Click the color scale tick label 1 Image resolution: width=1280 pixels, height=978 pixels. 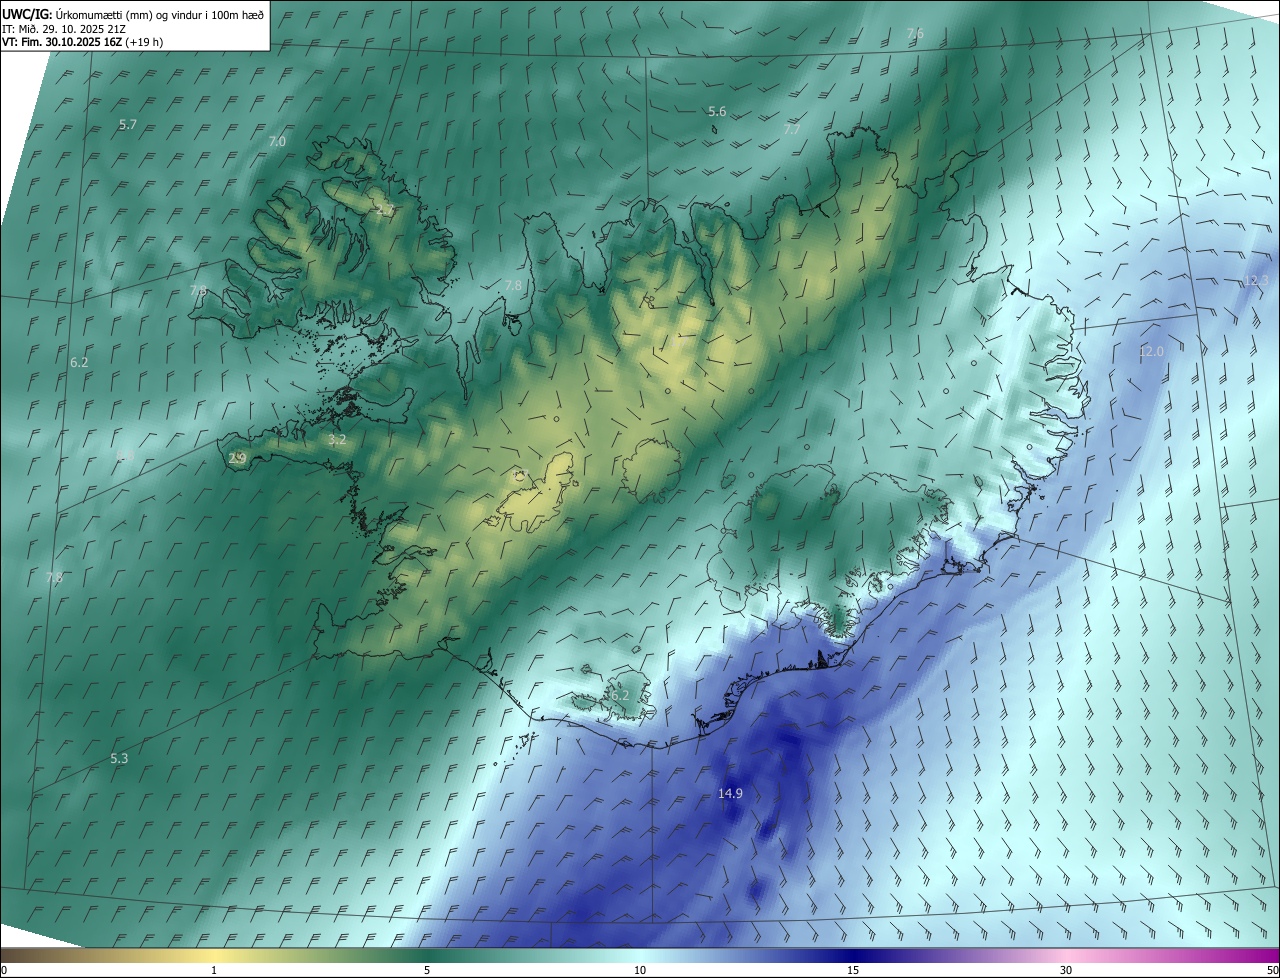214,970
